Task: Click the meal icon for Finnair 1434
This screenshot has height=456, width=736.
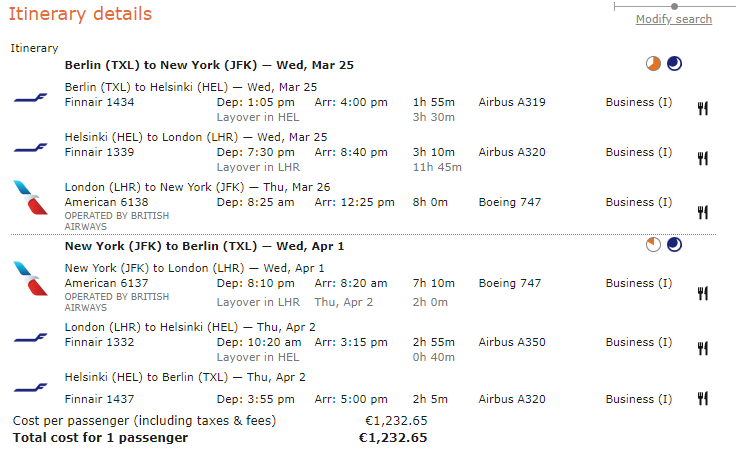Action: 703,108
